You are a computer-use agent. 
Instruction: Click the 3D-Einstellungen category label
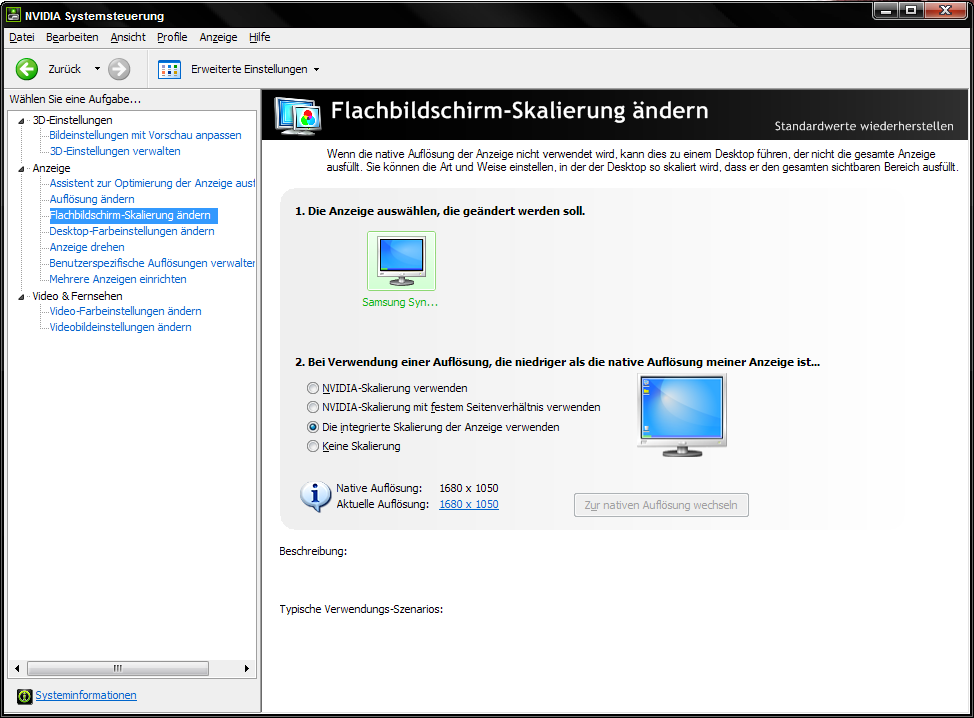[73, 120]
